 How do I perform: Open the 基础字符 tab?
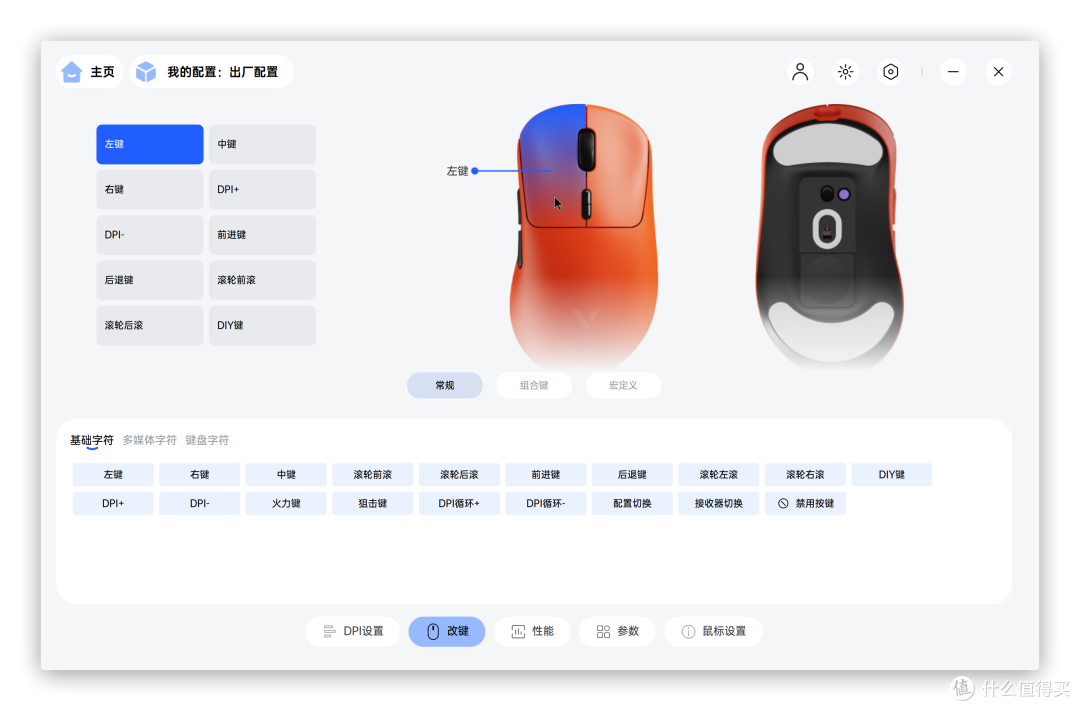pos(92,440)
